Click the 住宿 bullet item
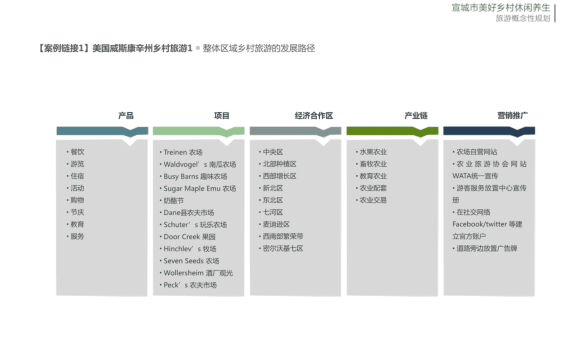 [x=77, y=176]
